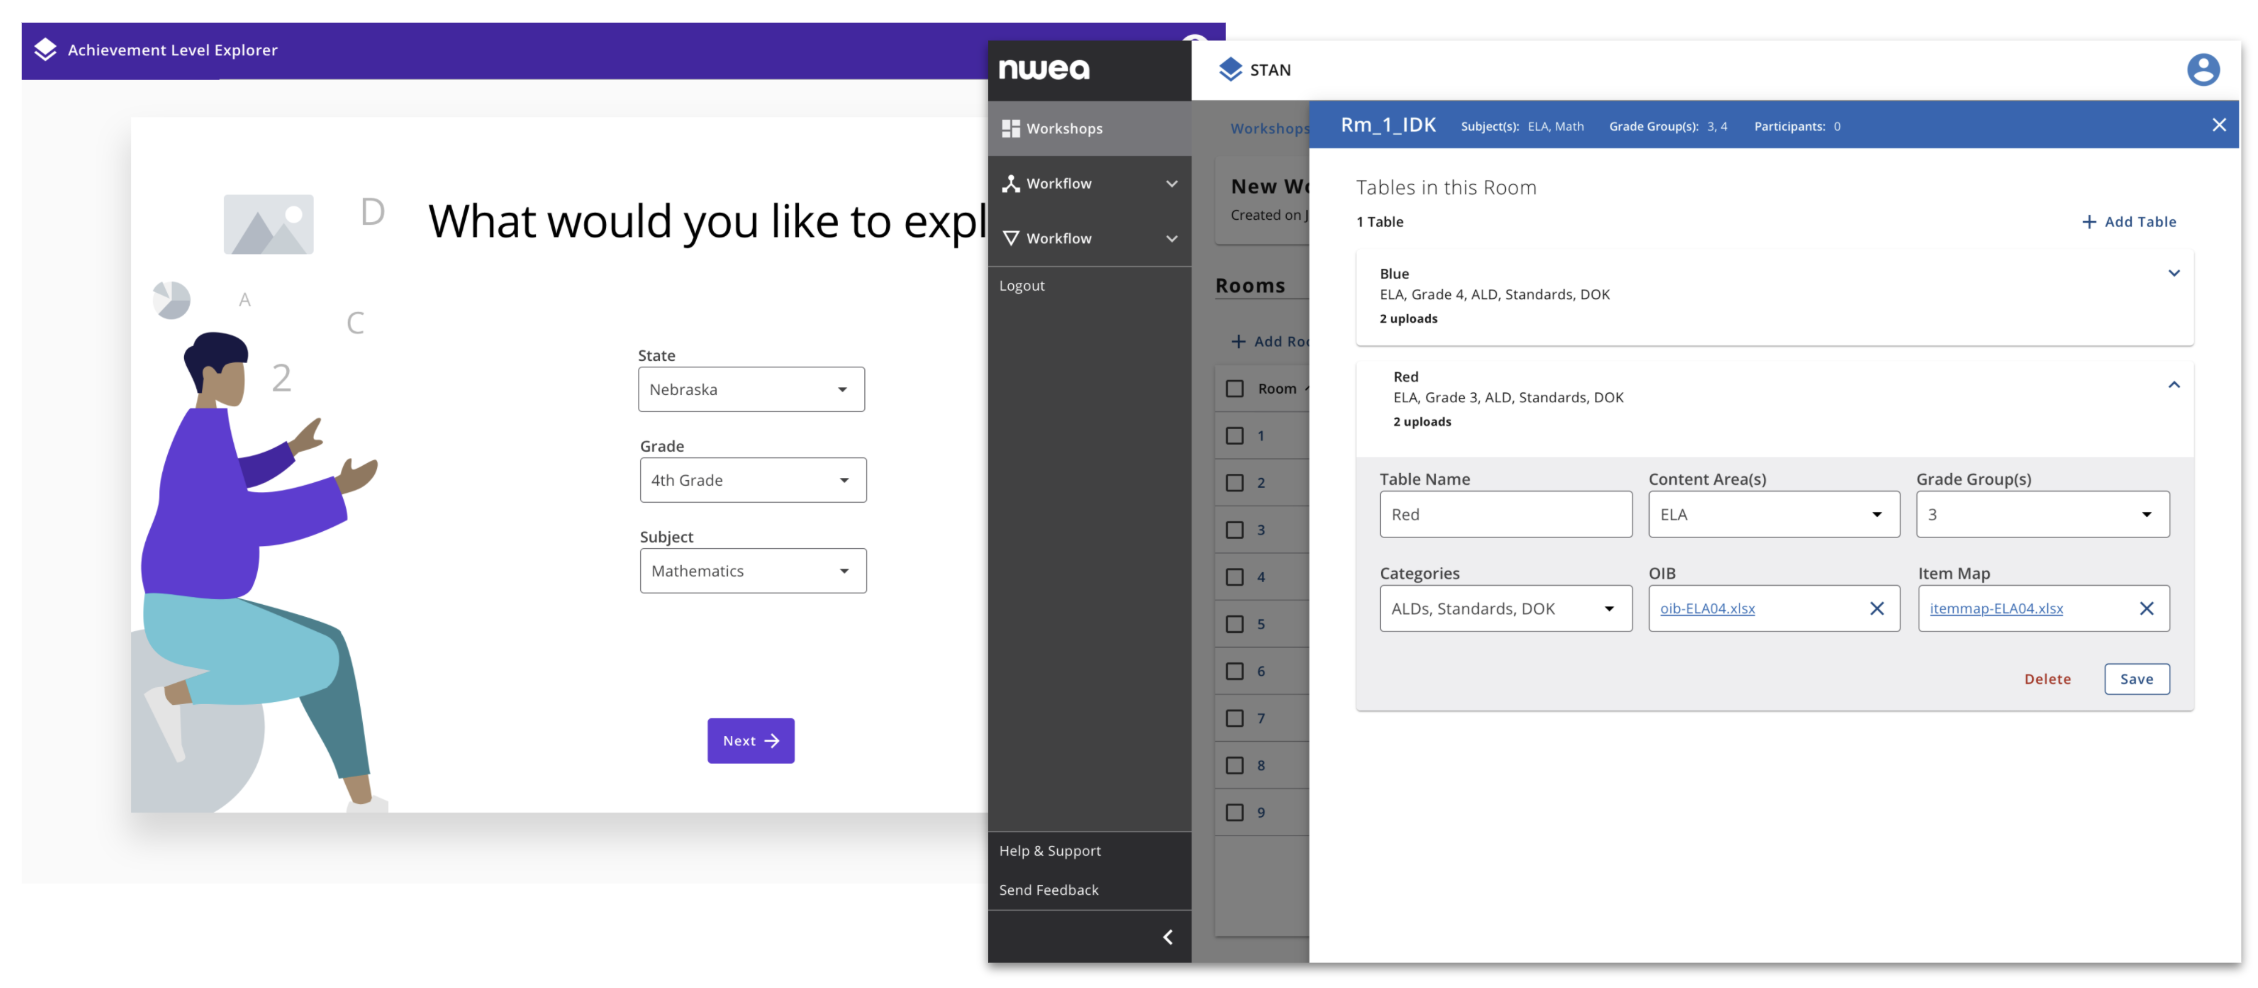2258x988 pixels.
Task: Expand the first Workflow sidebar chevron
Action: 1172,184
